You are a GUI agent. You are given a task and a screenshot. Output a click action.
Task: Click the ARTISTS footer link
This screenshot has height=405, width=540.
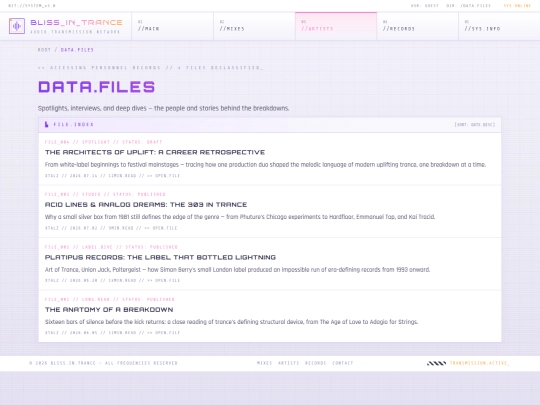coord(289,363)
